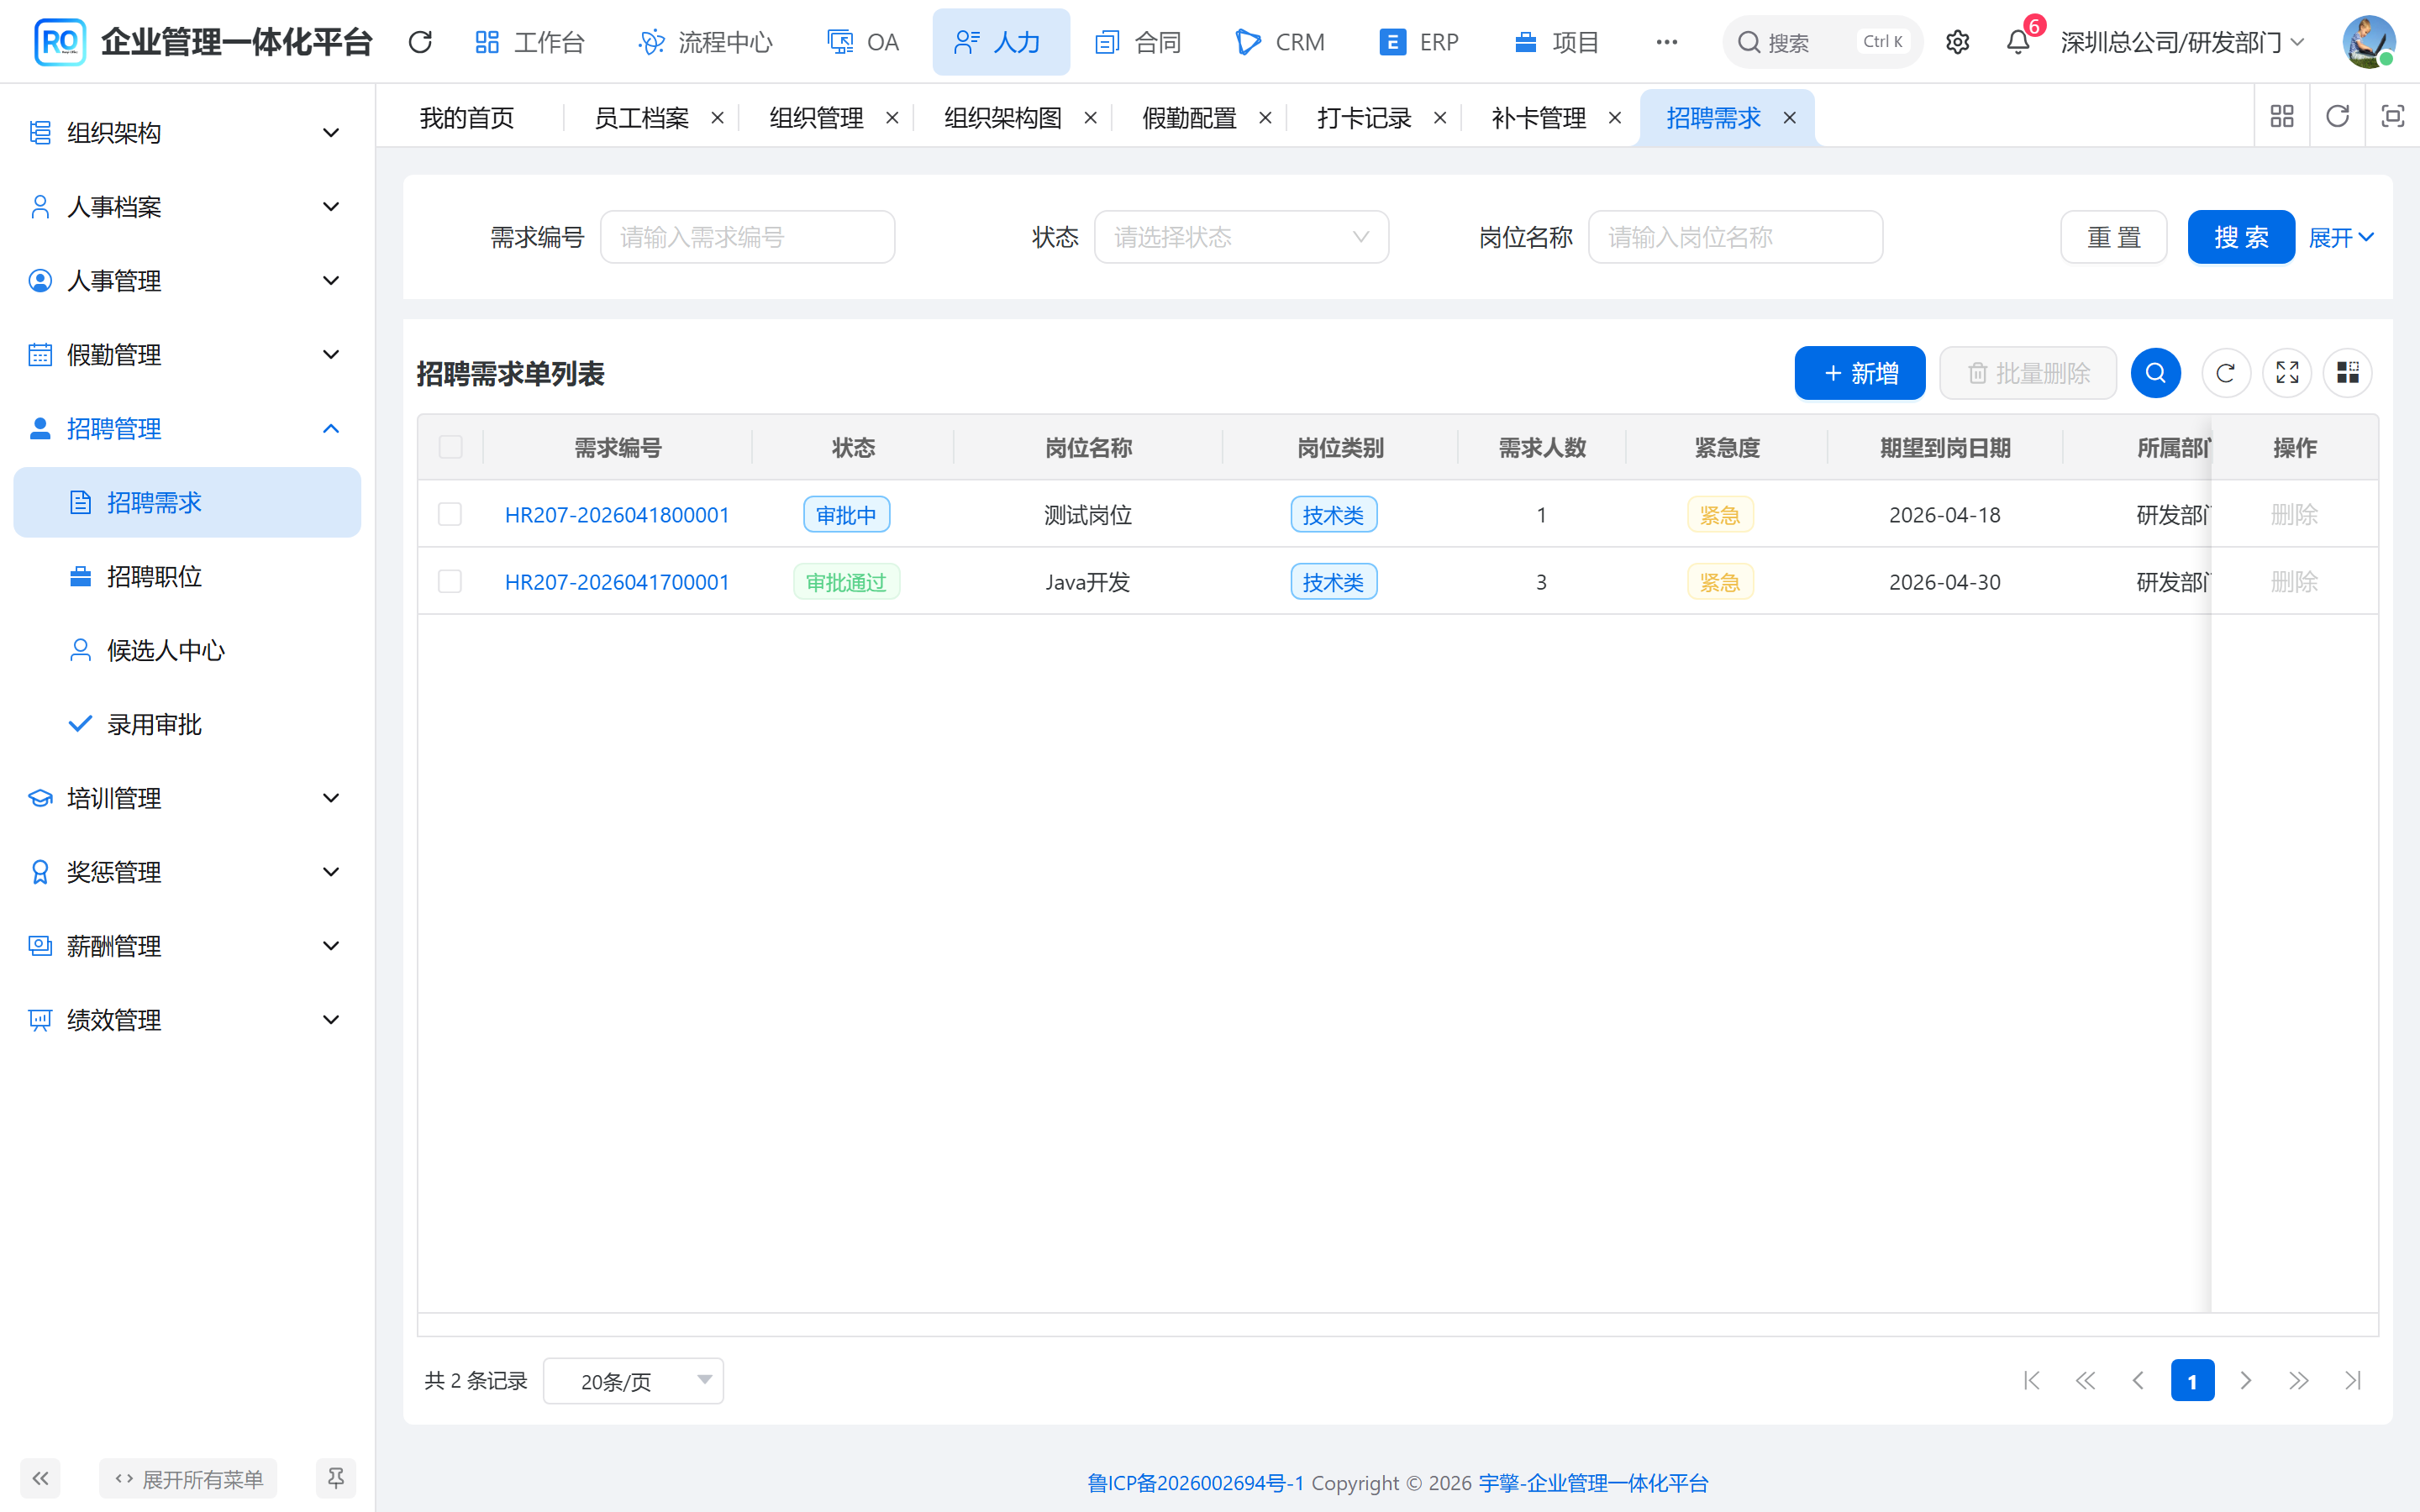This screenshot has height=1512, width=2420.
Task: Open the settings gear icon
Action: point(1957,42)
